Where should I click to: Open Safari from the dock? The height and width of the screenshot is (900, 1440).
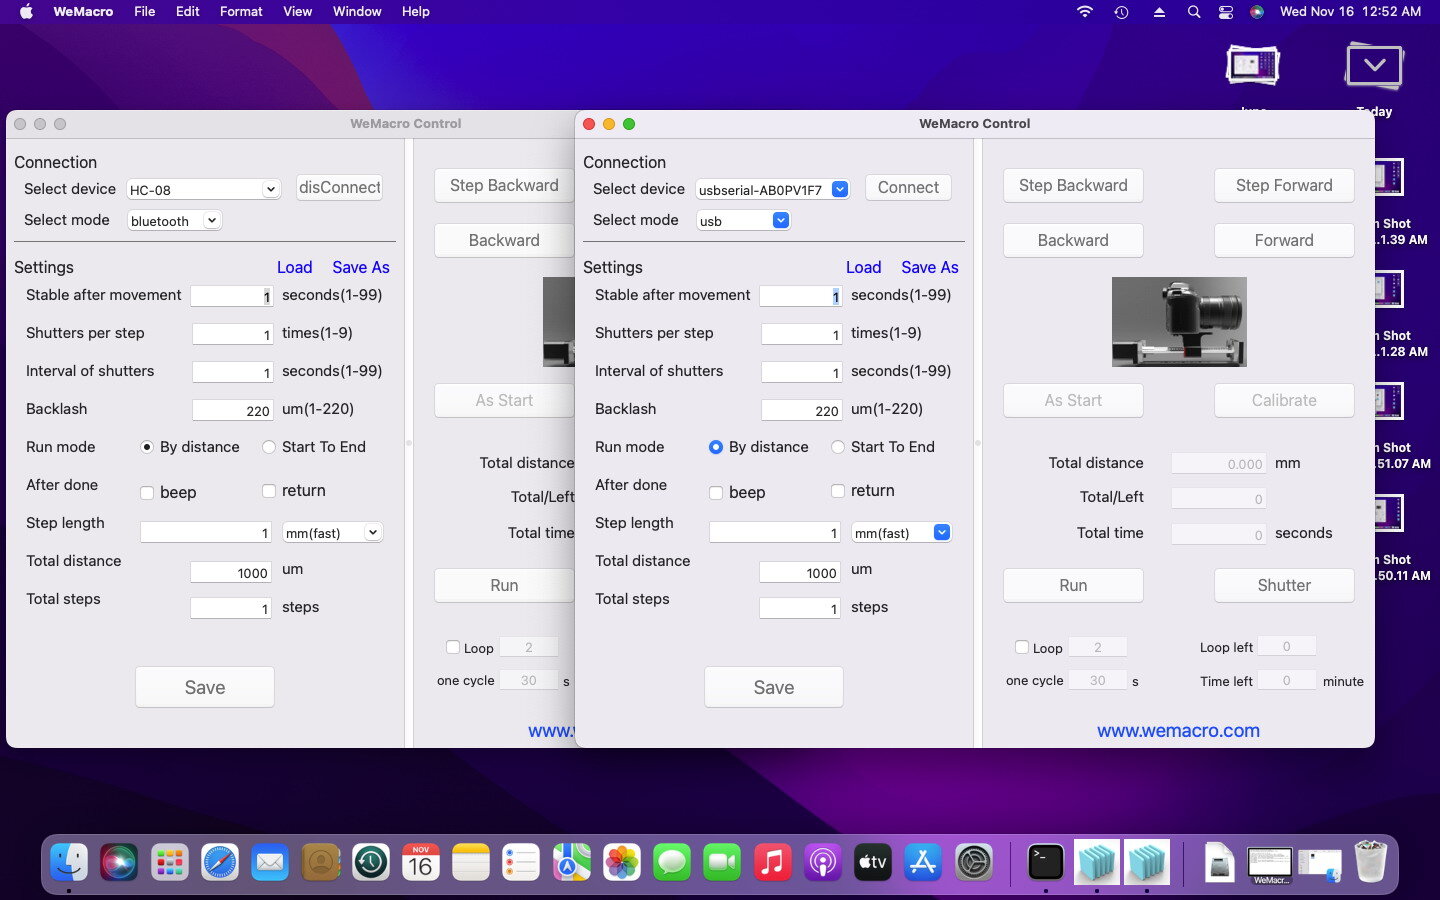[220, 861]
